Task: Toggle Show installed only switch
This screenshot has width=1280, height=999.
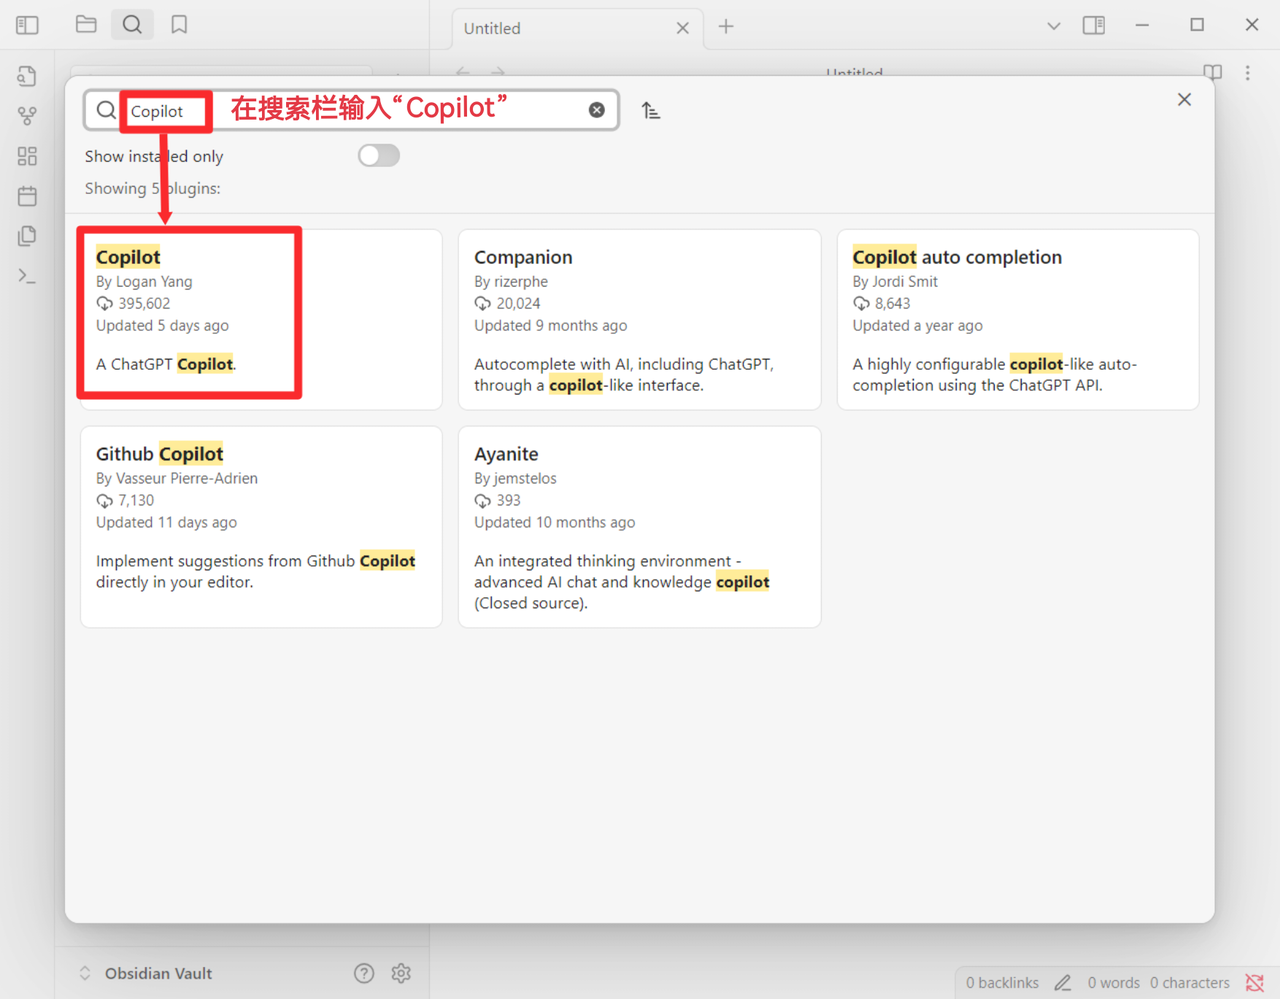Action: (x=379, y=155)
